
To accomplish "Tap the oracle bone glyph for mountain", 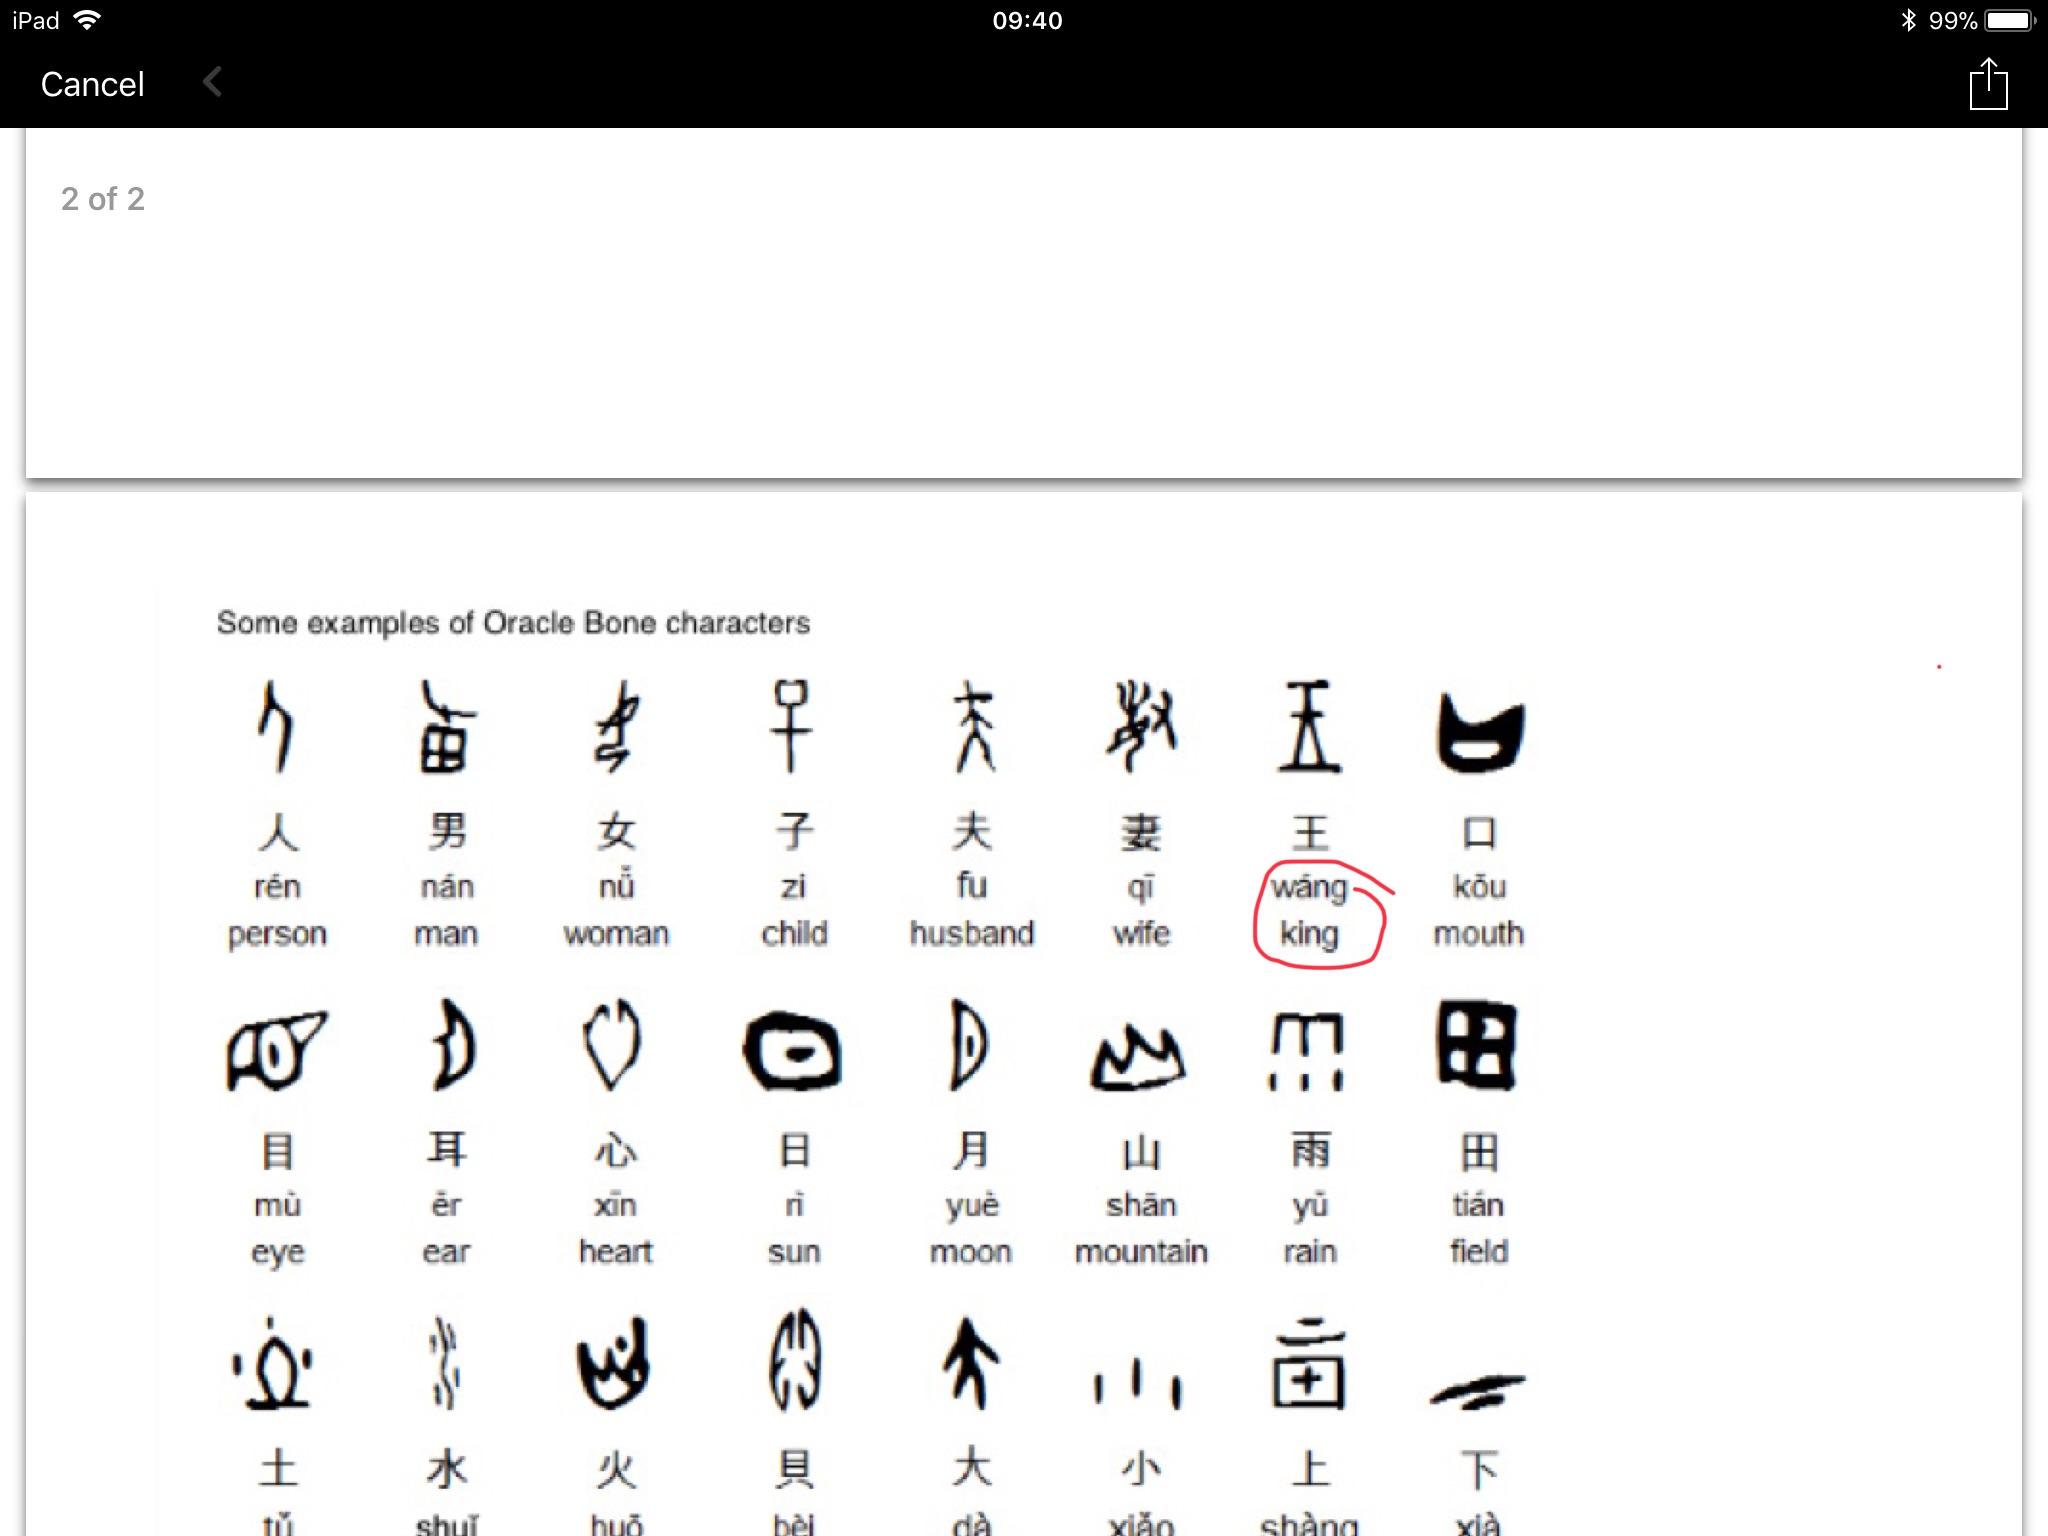I will pyautogui.click(x=1138, y=1057).
